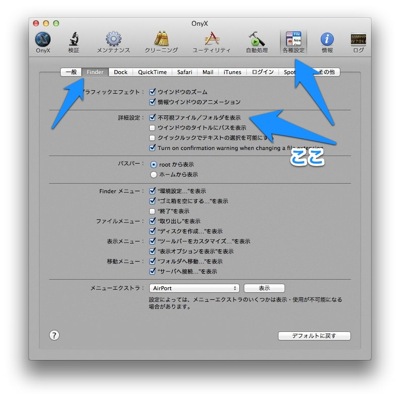Open the メンテナンス gear icon
400x400 pixels.
[113, 42]
